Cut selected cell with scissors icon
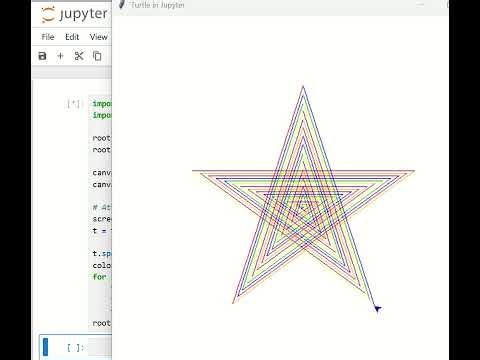 coord(79,56)
